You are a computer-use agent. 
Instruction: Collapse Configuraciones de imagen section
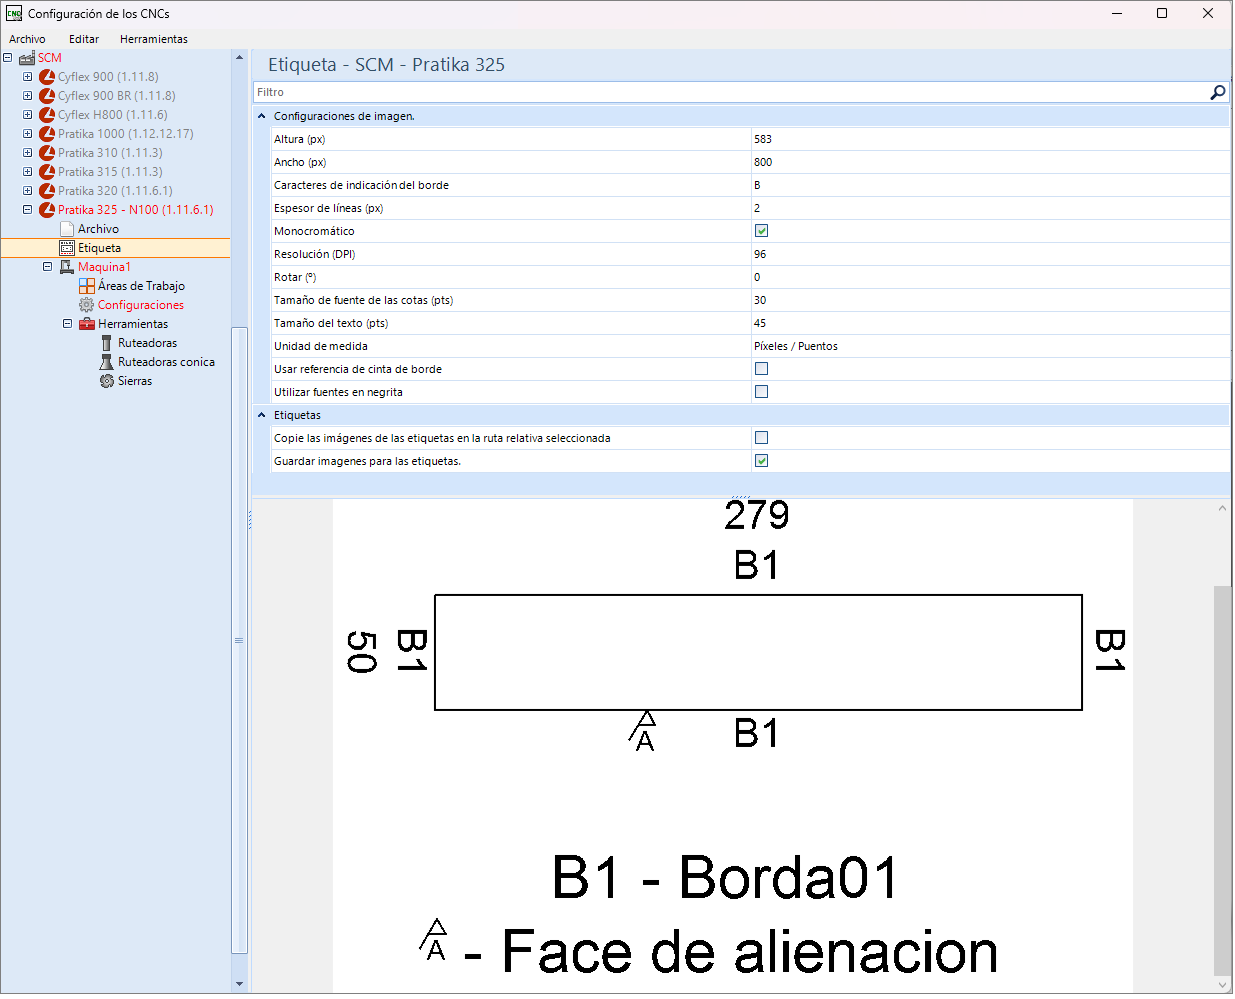point(262,116)
